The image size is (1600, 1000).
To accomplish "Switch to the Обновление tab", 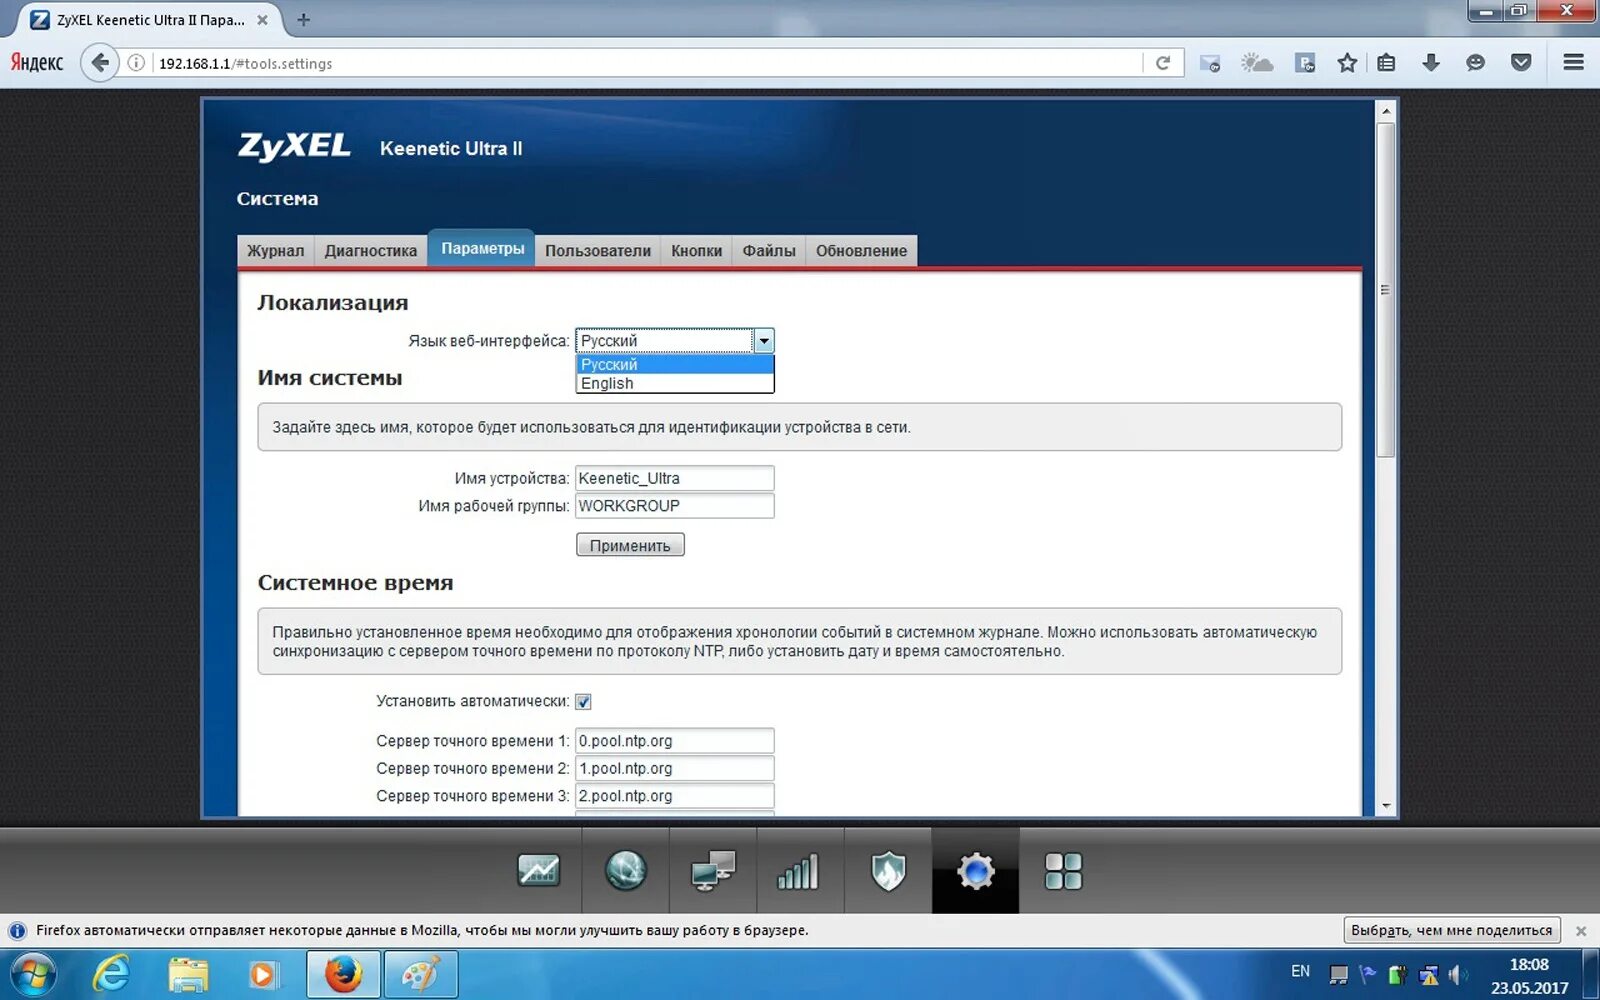I will coord(861,250).
